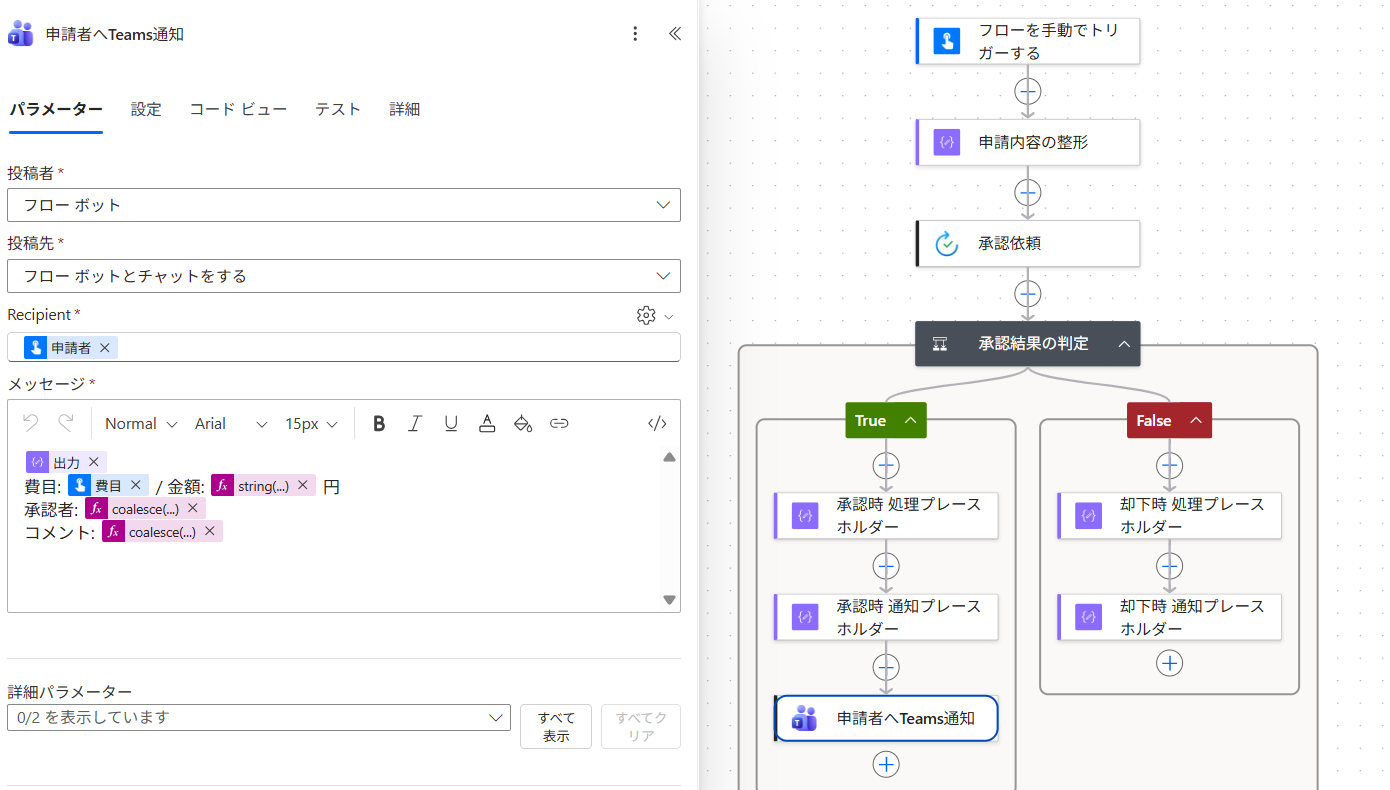This screenshot has height=790, width=1390.
Task: Toggle bold formatting in message editor
Action: (379, 424)
